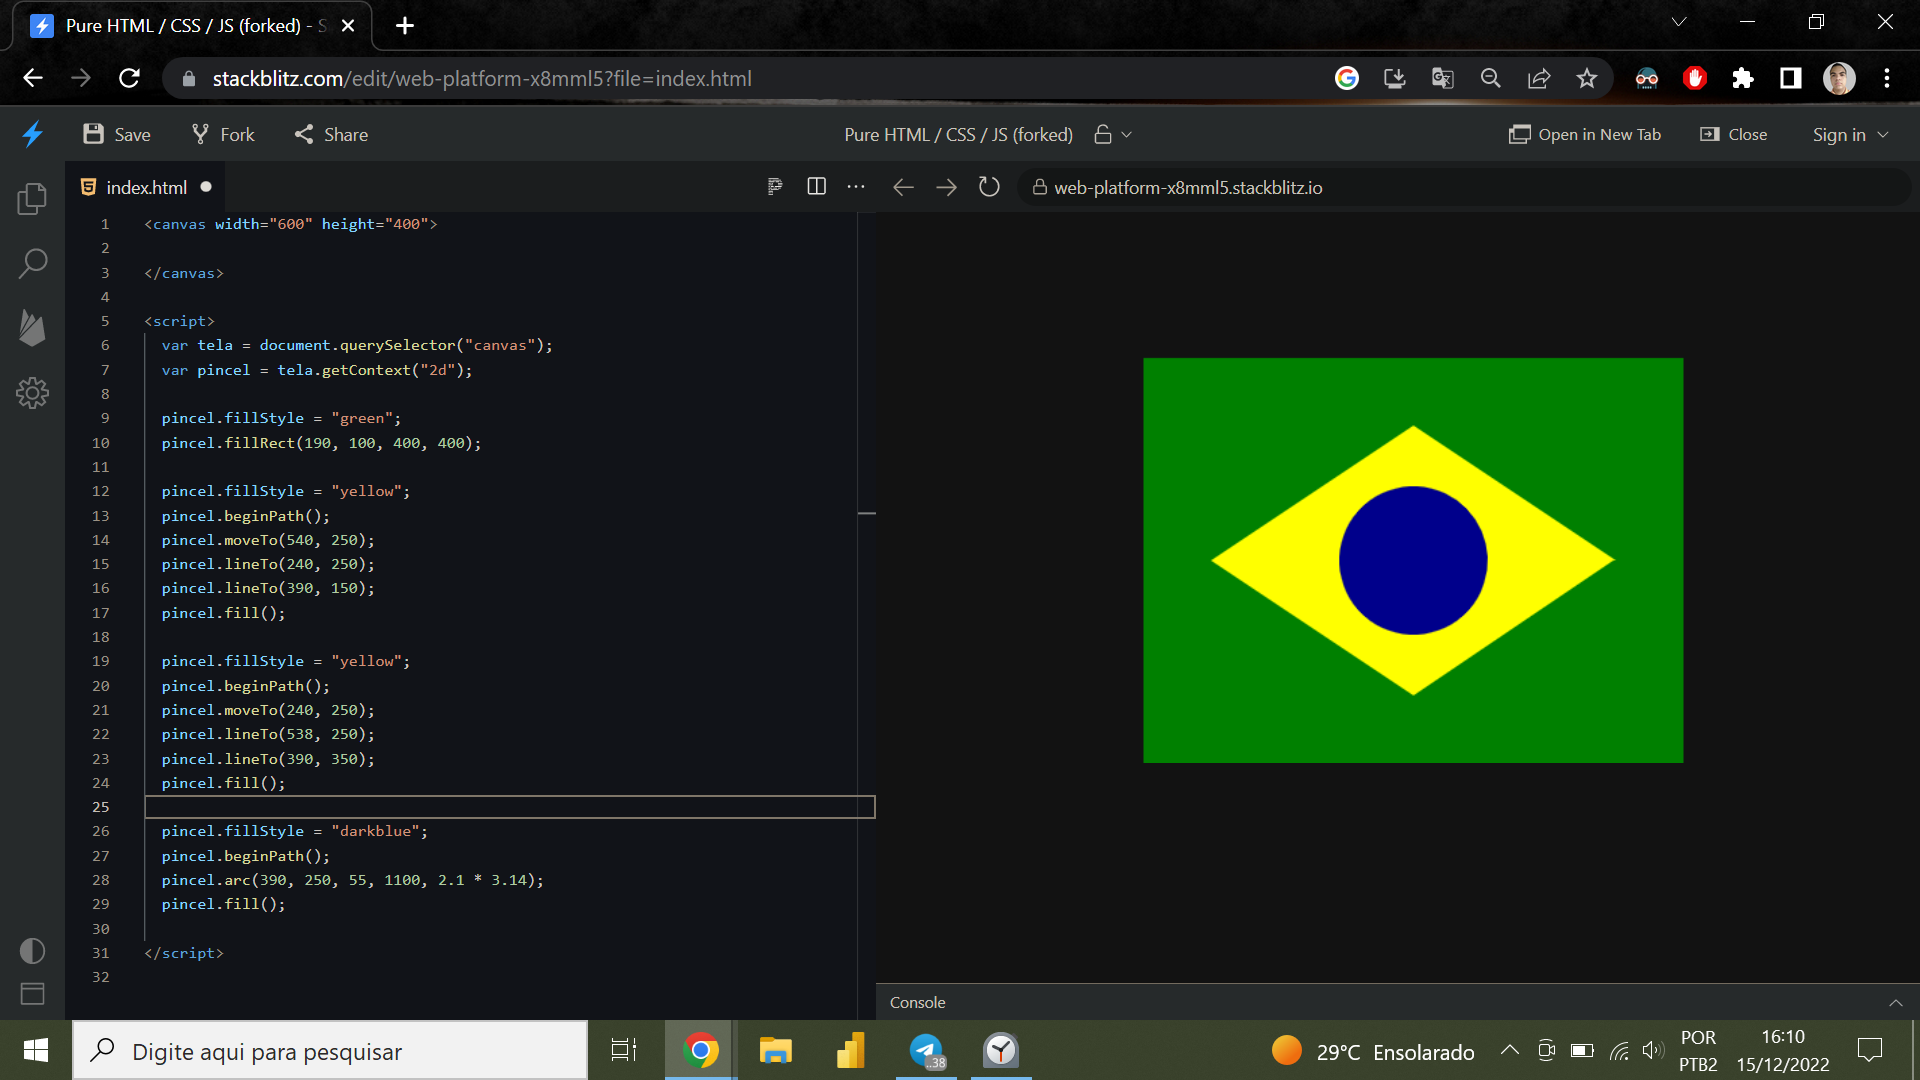Install app icon in address bar

point(1394,78)
